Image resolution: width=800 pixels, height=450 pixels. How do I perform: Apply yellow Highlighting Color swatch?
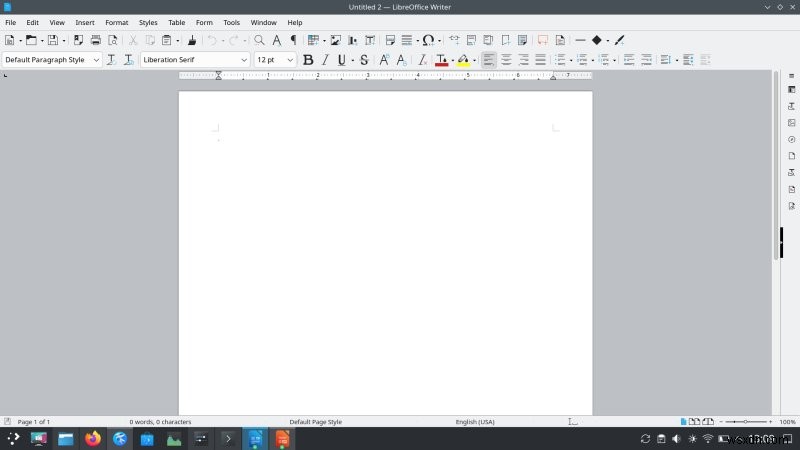[x=463, y=60]
